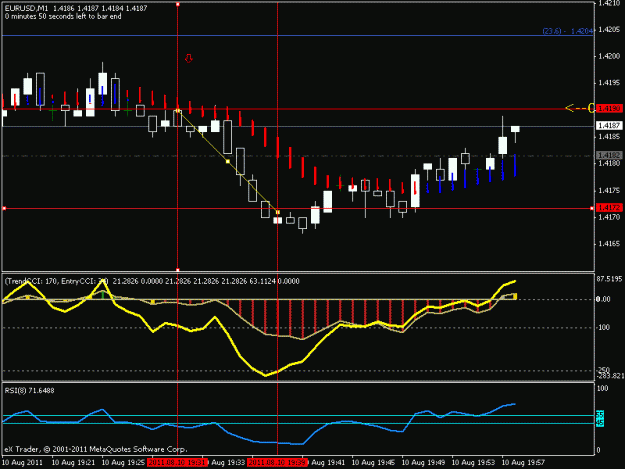Click the 87.5195 CCI scale value
The width and height of the screenshot is (625, 469).
tap(609, 279)
